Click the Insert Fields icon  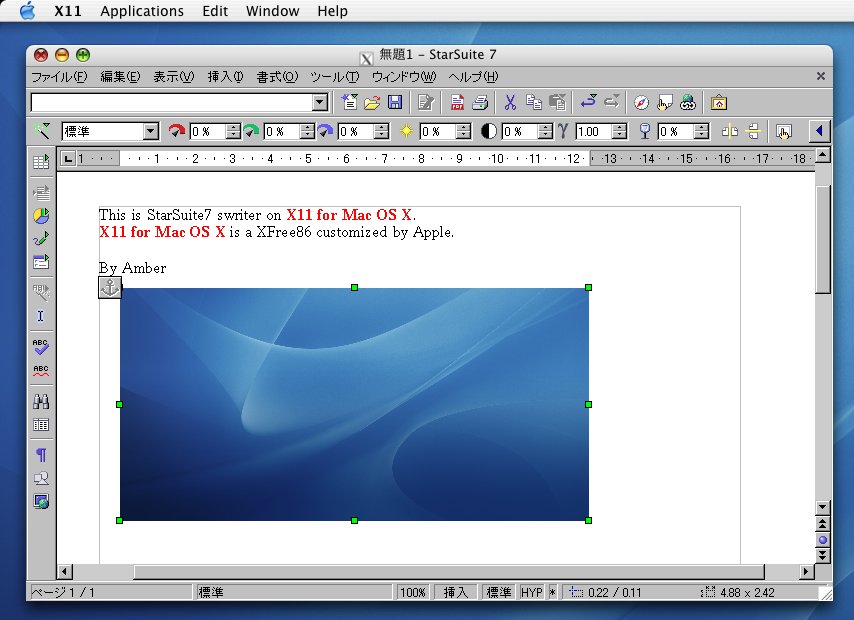(41, 192)
